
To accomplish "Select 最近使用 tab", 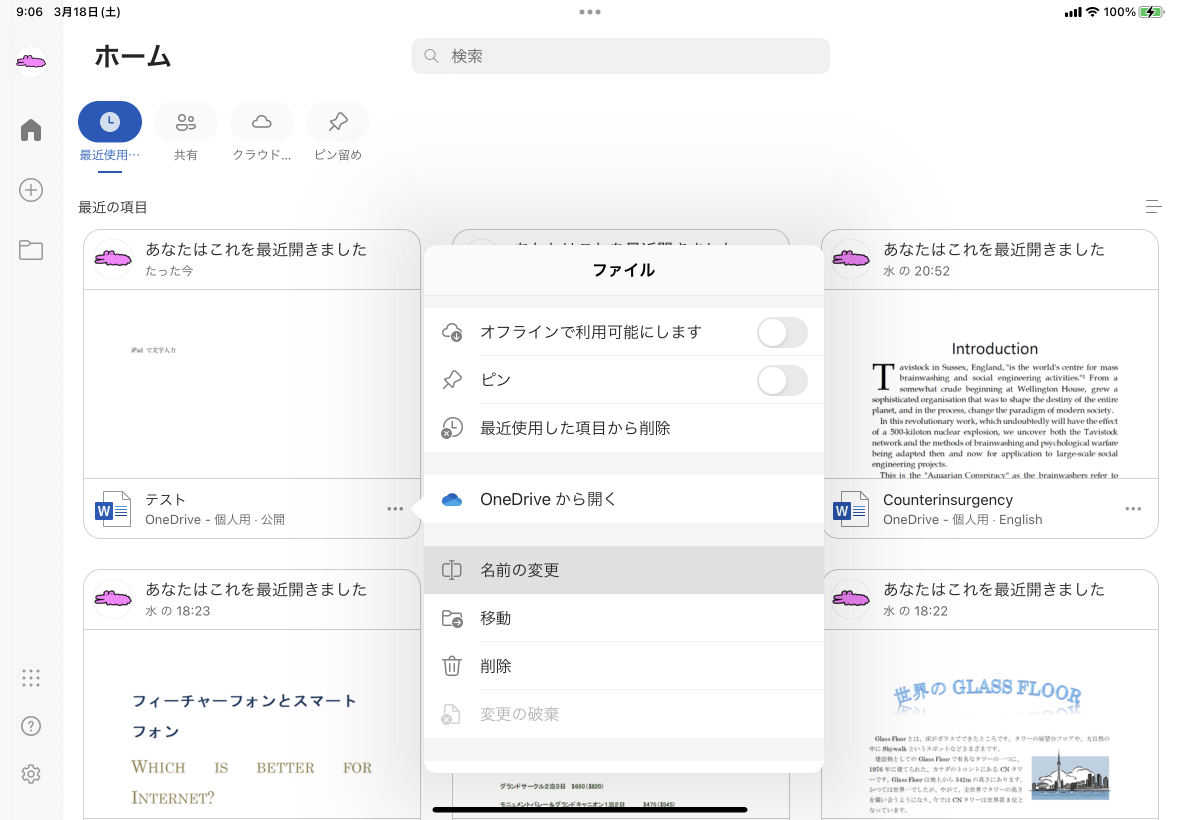I will point(110,132).
